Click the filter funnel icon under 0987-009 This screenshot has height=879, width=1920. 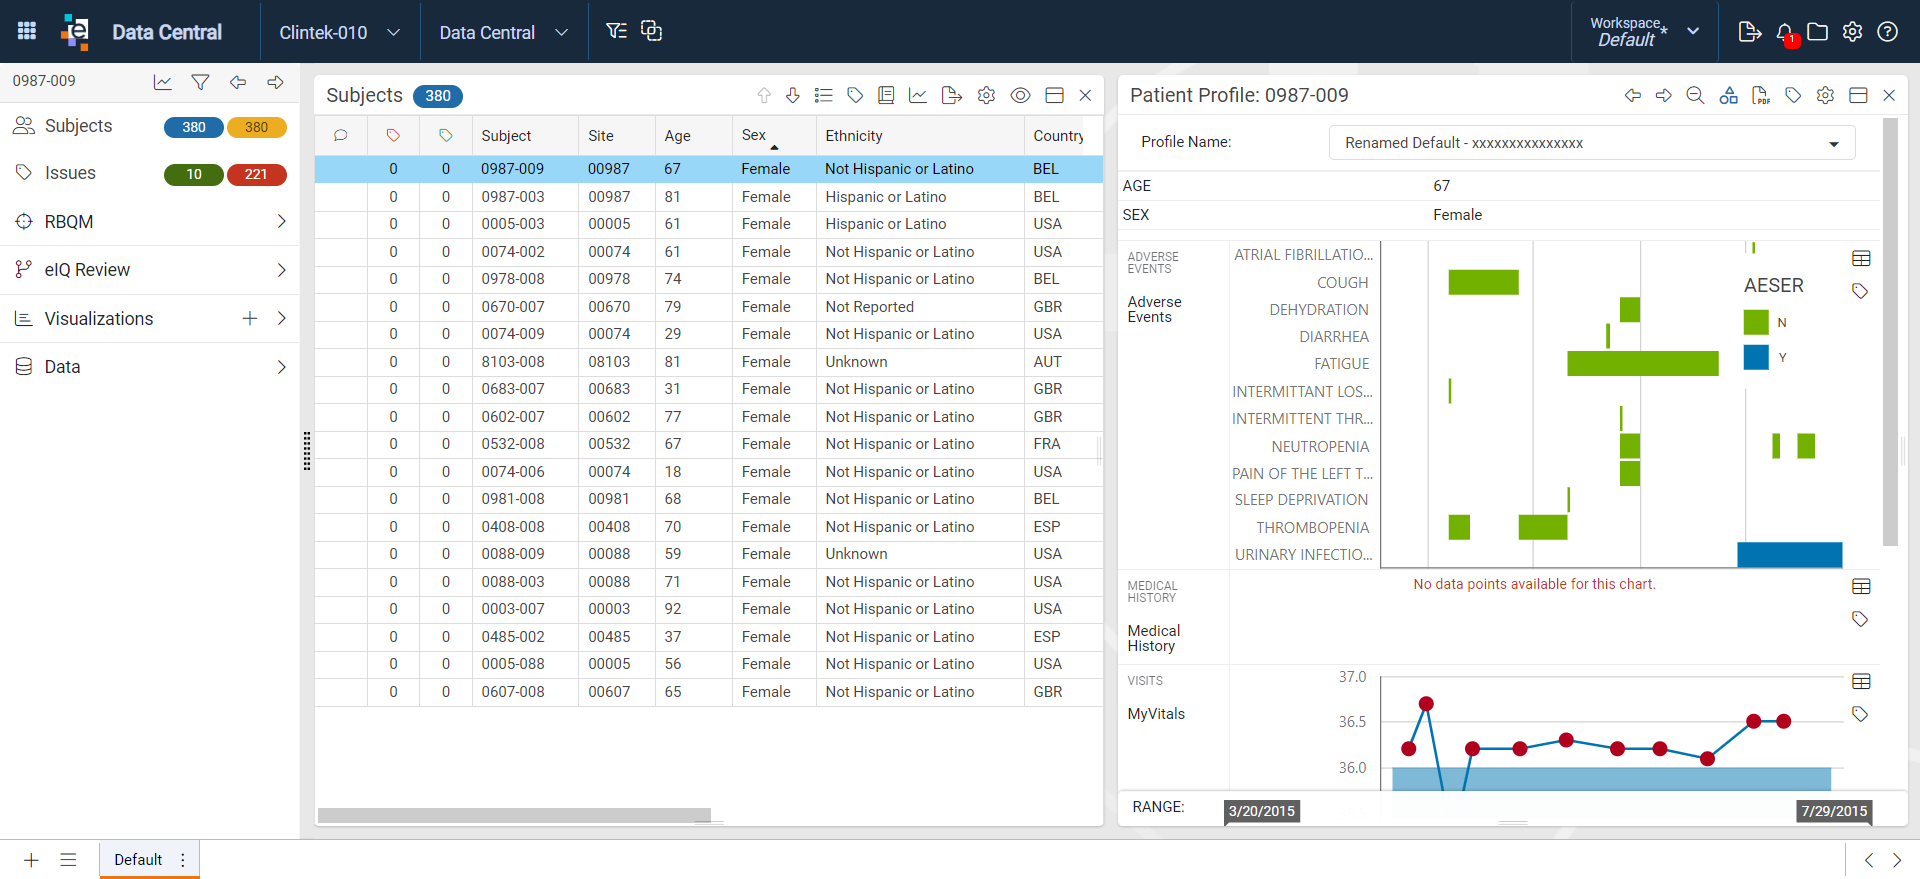tap(200, 82)
